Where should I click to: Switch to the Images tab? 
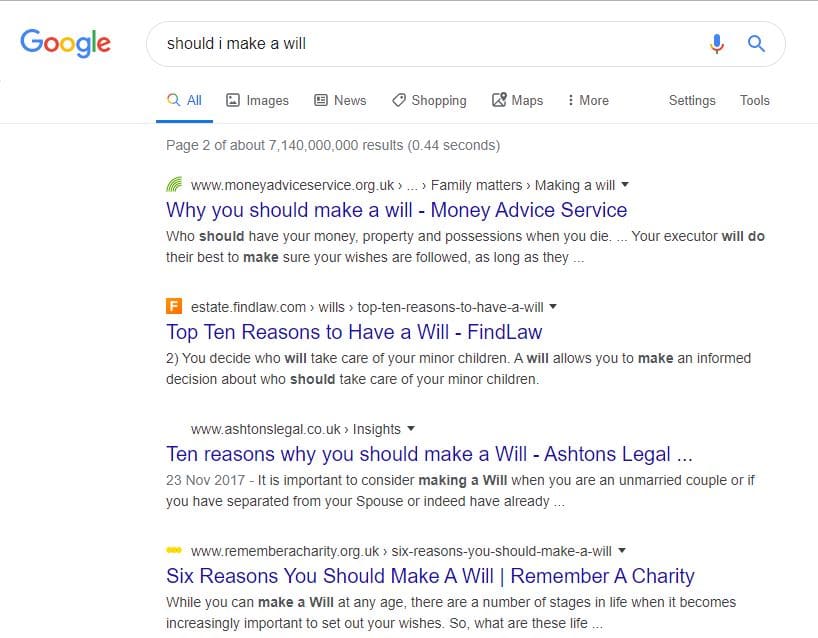point(257,100)
